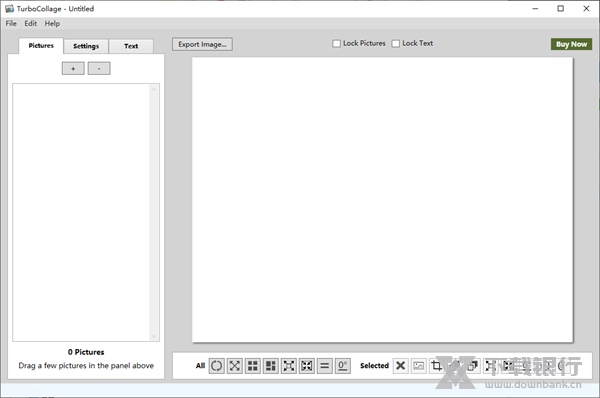
Task: Switch to the Pictures tab
Action: 41,46
